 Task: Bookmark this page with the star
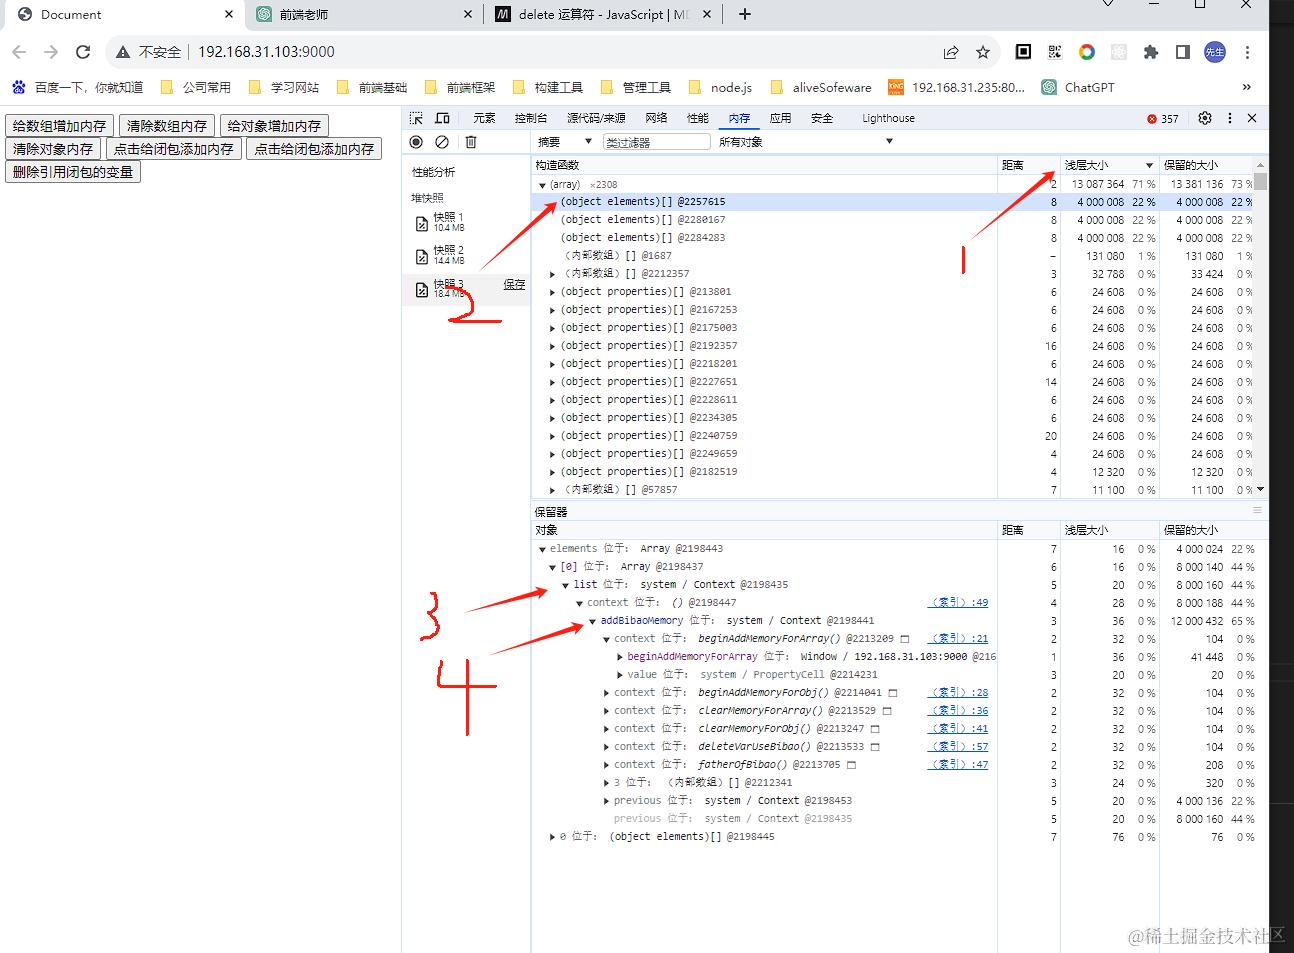point(982,52)
